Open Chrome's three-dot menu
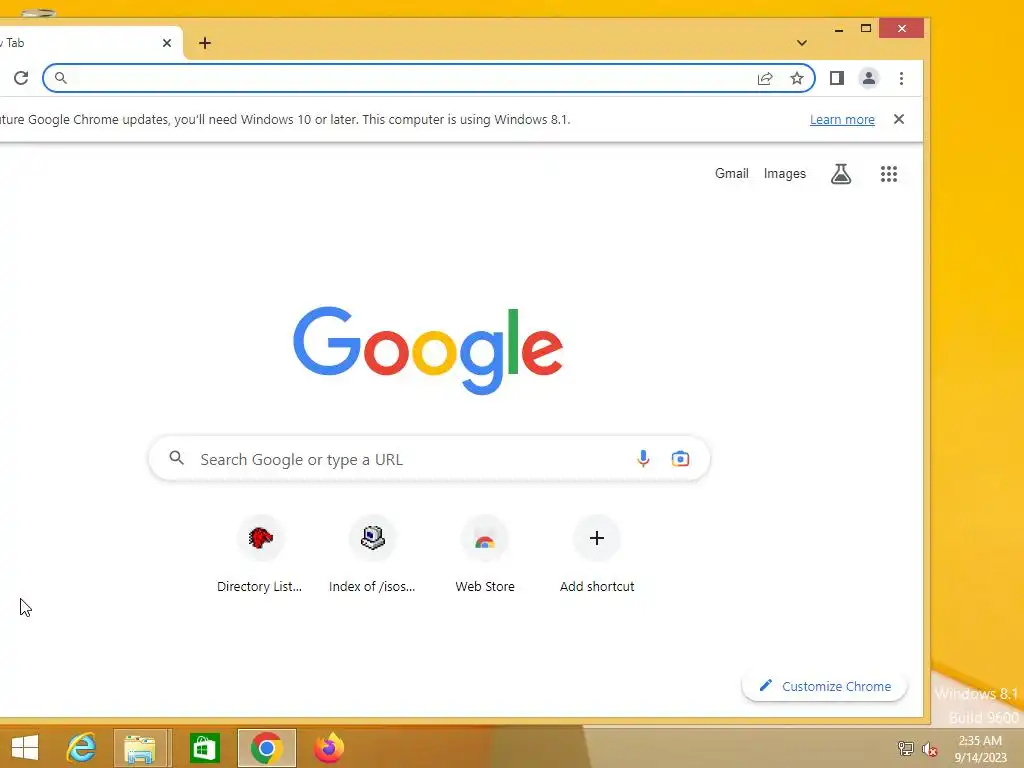The height and width of the screenshot is (768, 1024). [901, 78]
